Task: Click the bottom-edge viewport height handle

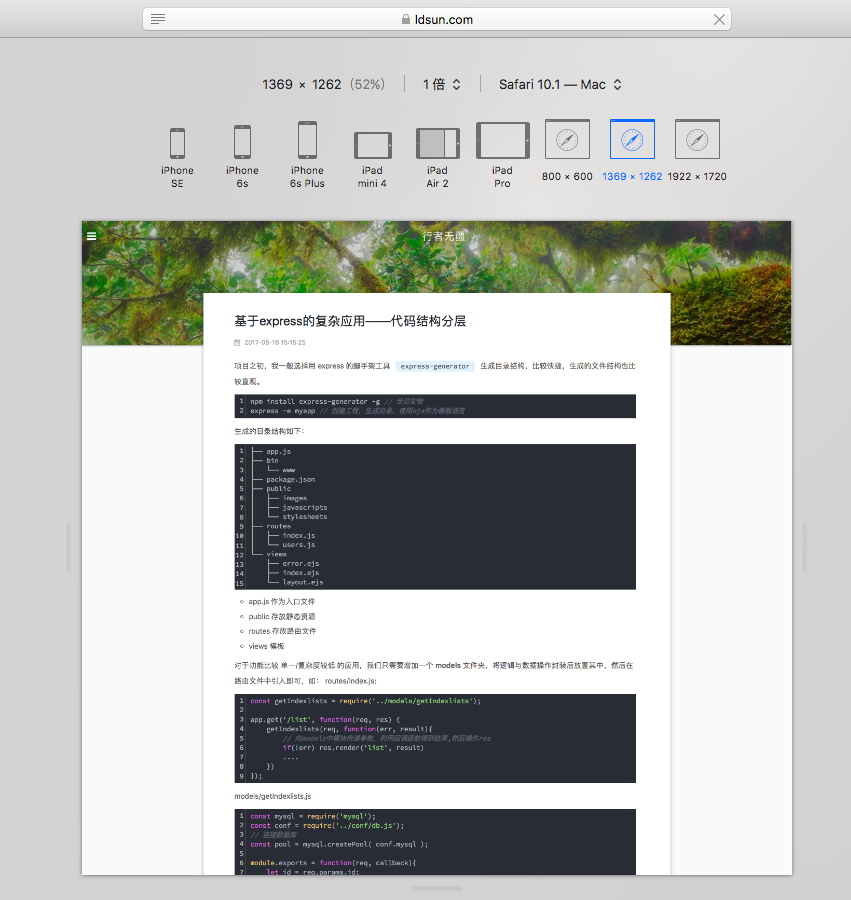Action: tap(437, 888)
